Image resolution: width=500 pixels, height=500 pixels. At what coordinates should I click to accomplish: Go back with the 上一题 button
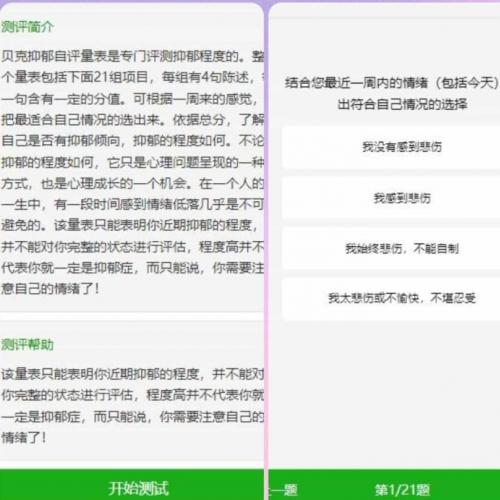(x=283, y=490)
